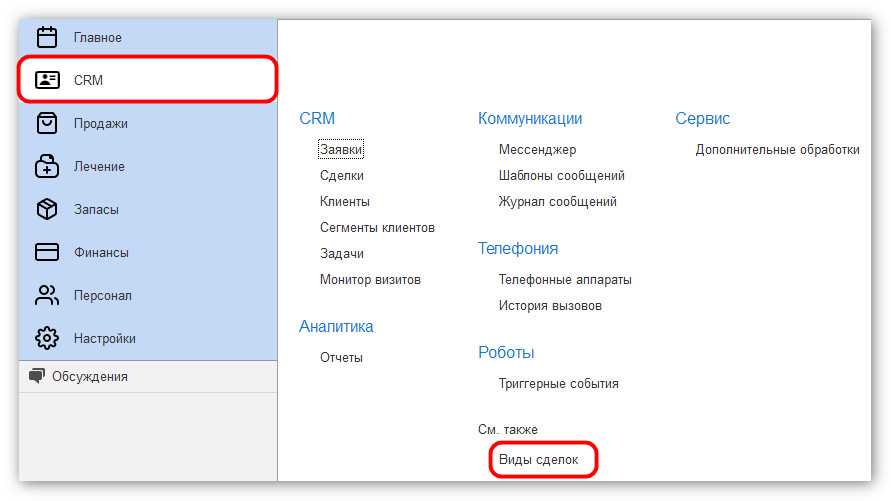Click the Запасы box icon

click(47, 209)
